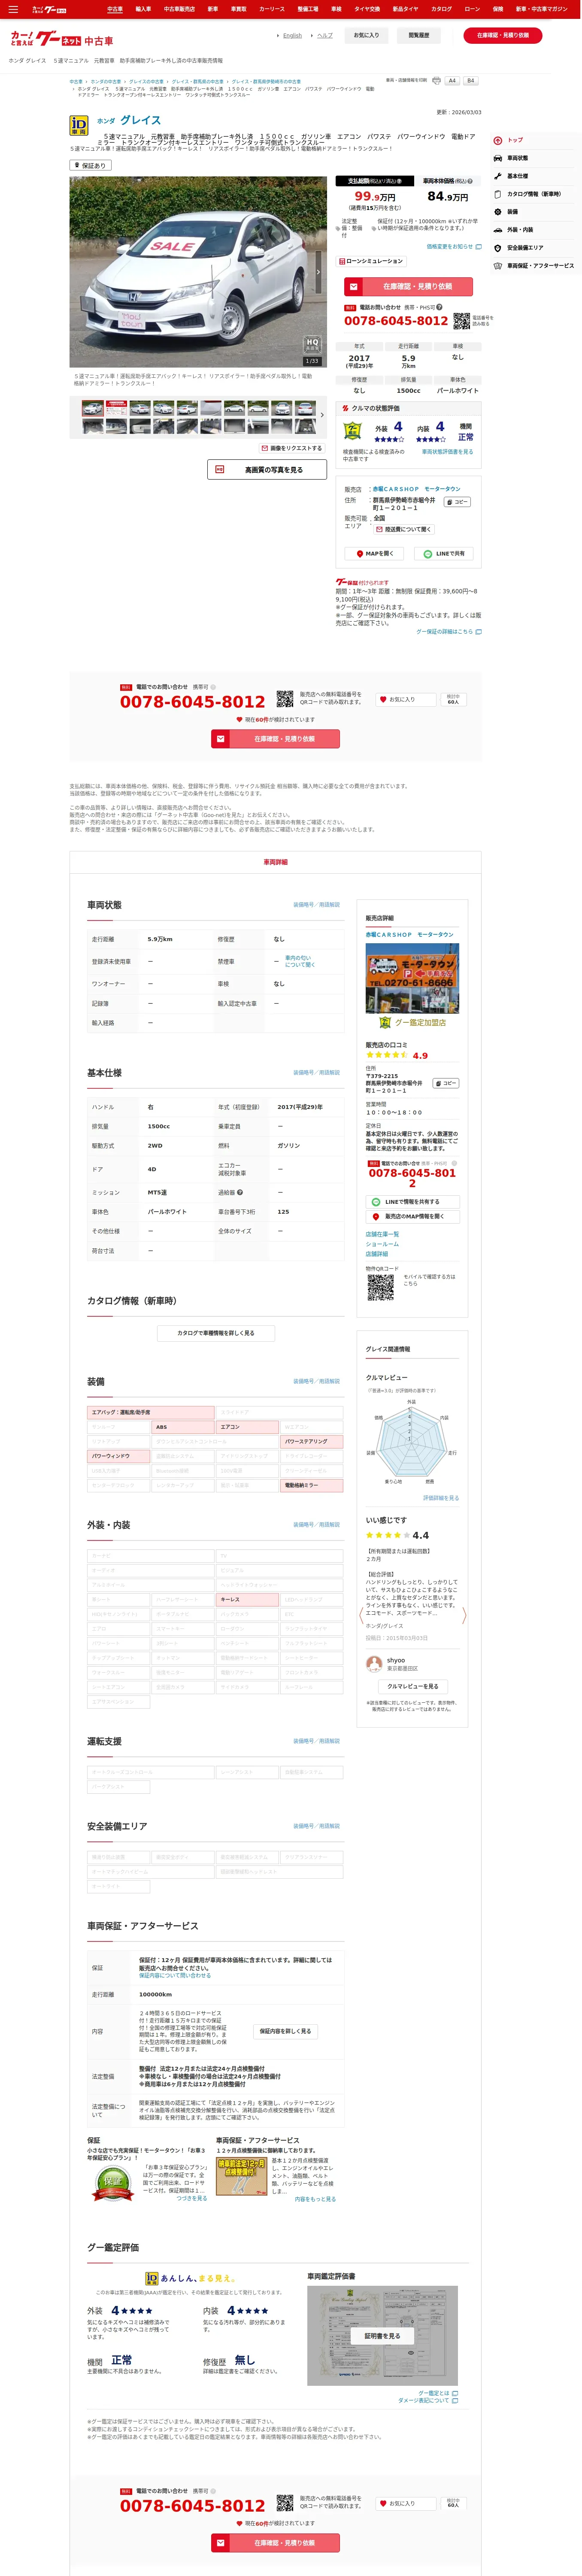
Task: Open the ローン top menu item
Action: [x=472, y=9]
